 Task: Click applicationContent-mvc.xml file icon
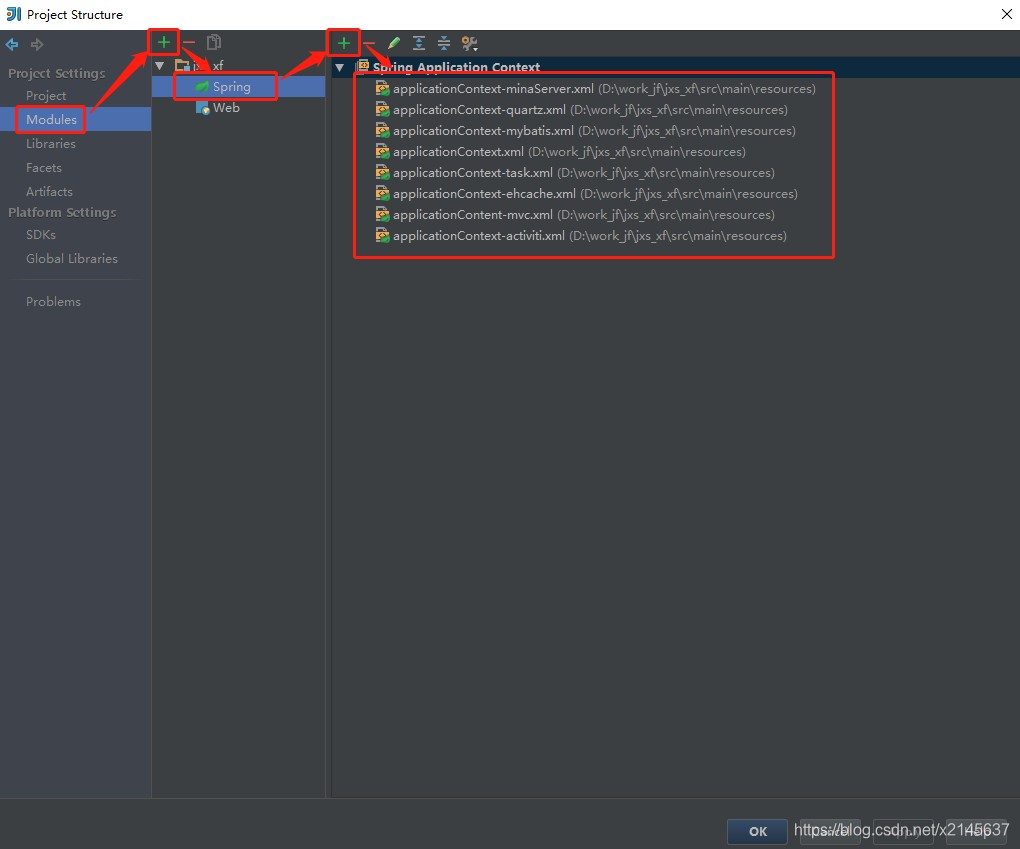382,214
